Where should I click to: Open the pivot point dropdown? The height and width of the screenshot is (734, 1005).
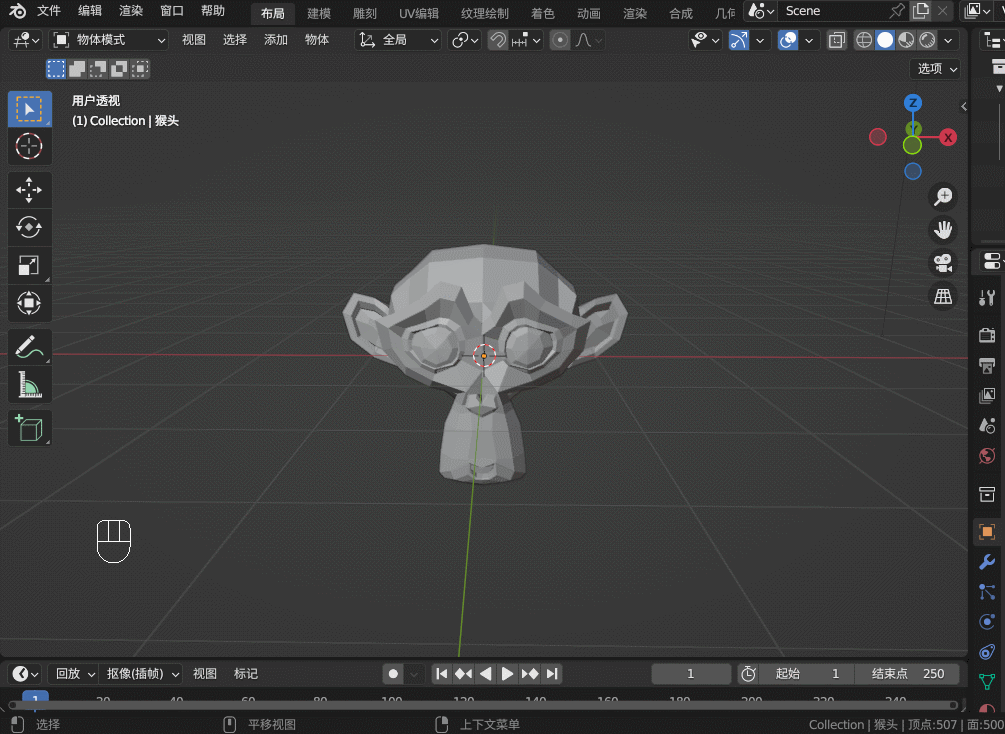[465, 40]
